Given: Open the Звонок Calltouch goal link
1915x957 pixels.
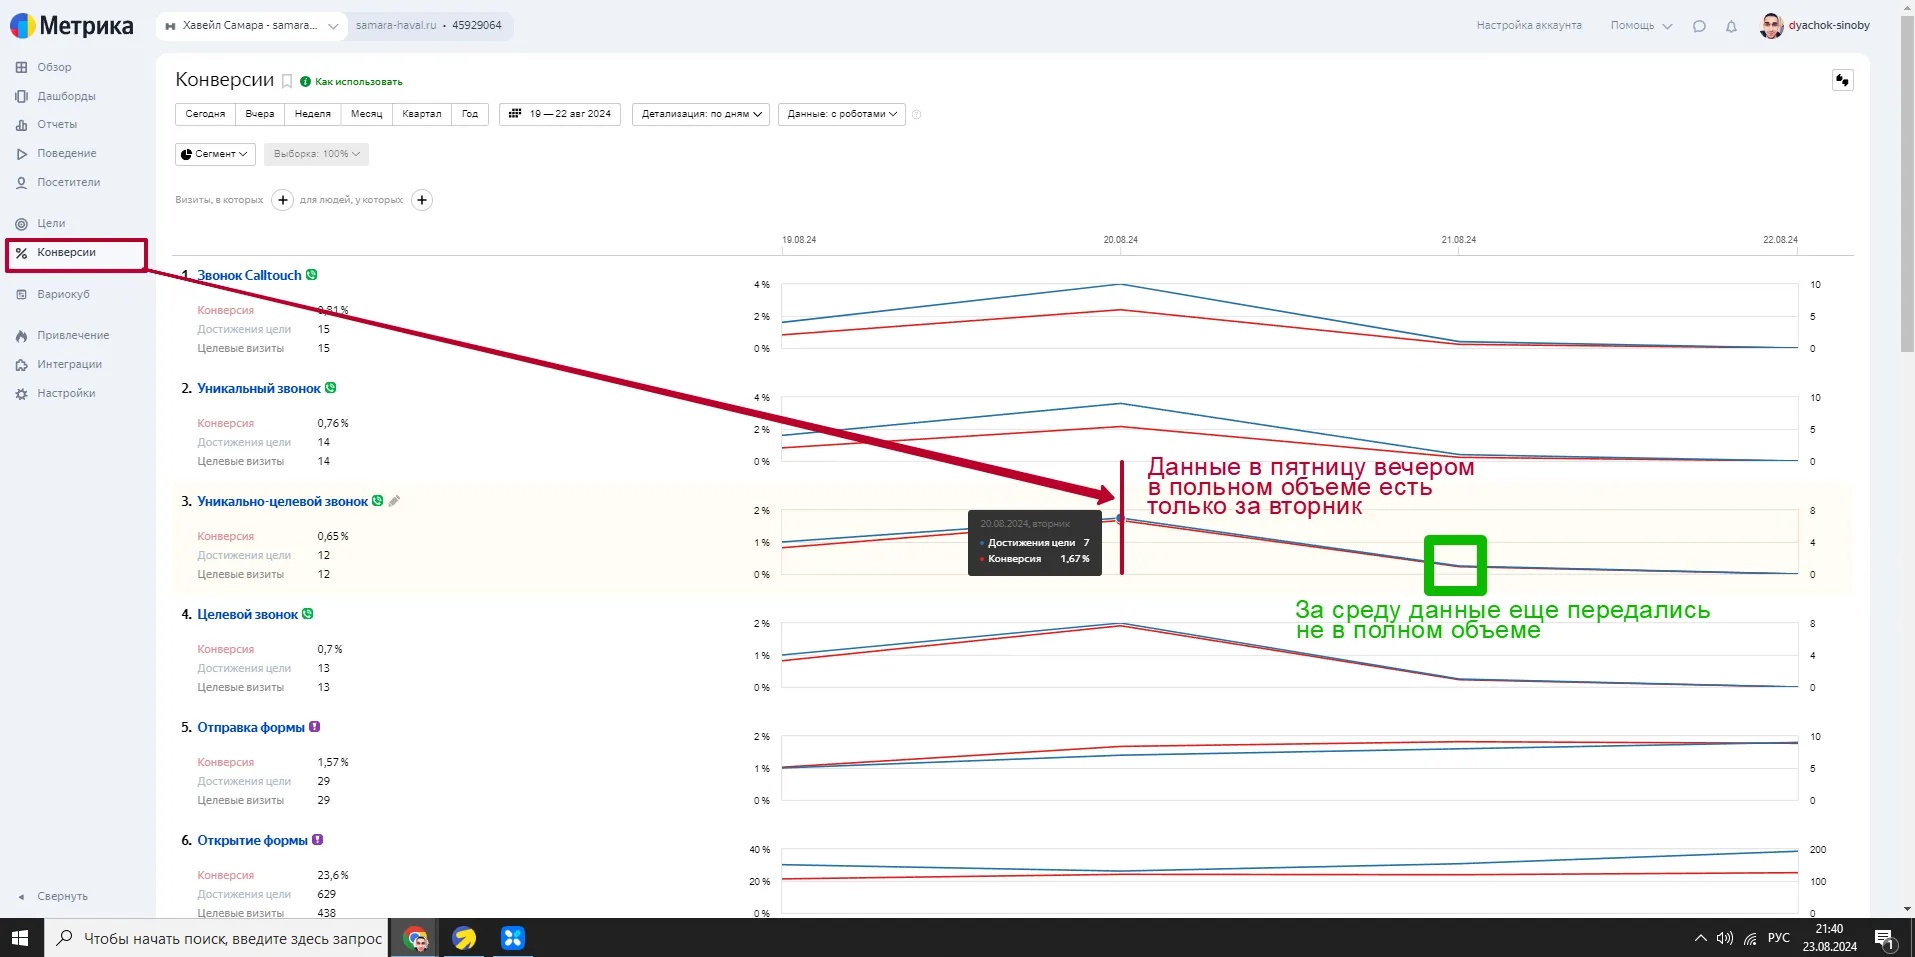Looking at the screenshot, I should click(249, 275).
